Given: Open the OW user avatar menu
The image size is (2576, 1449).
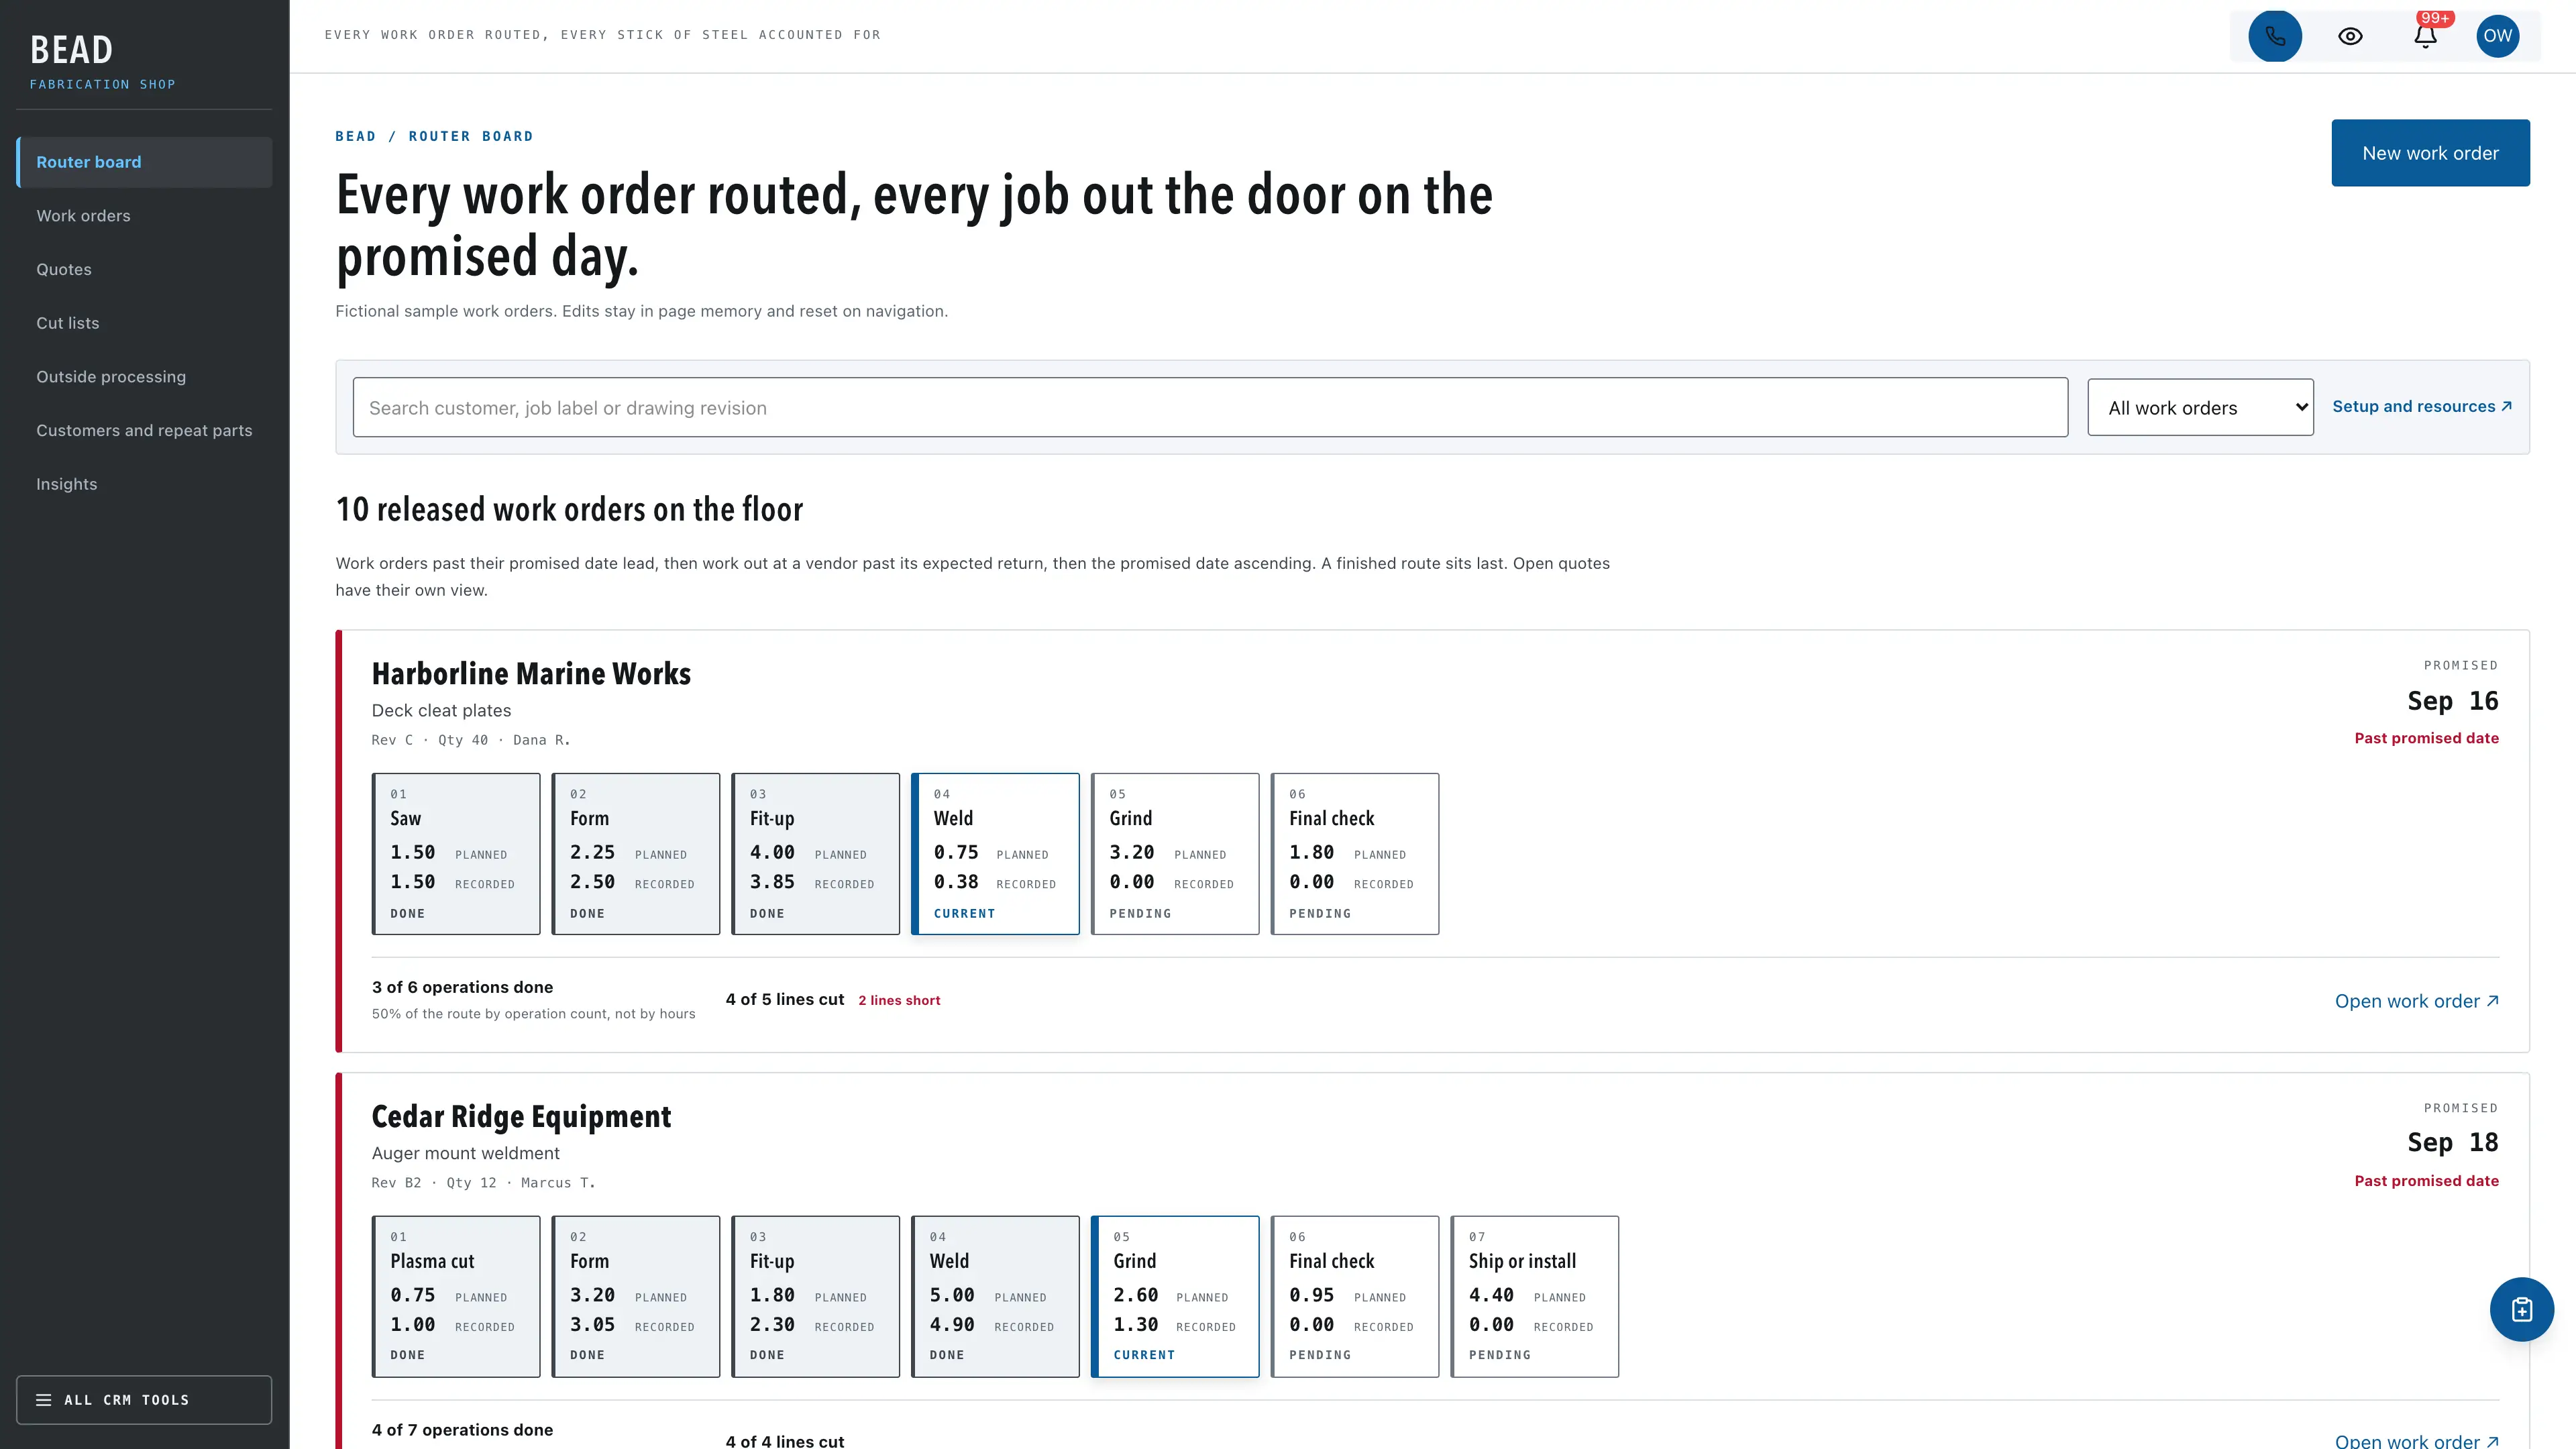Looking at the screenshot, I should pos(2497,36).
